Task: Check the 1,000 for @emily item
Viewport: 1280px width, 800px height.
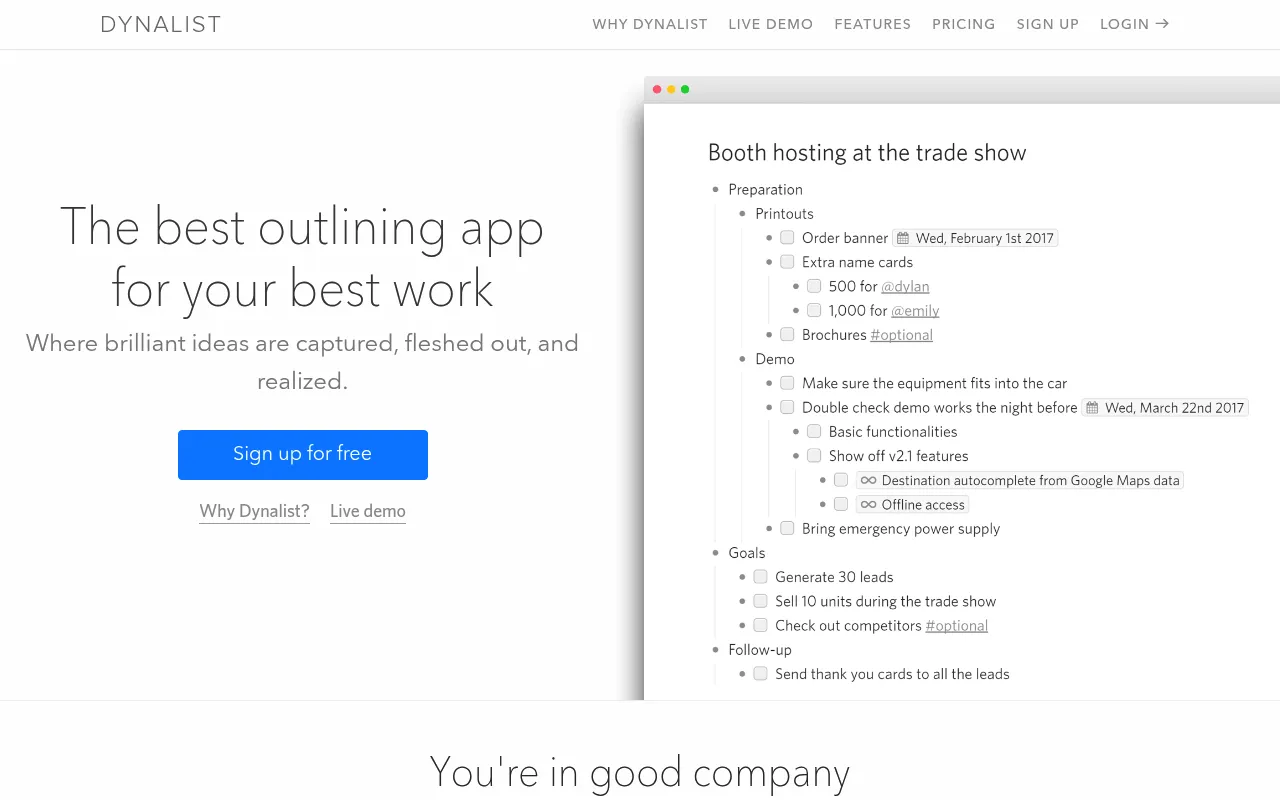Action: [x=814, y=310]
